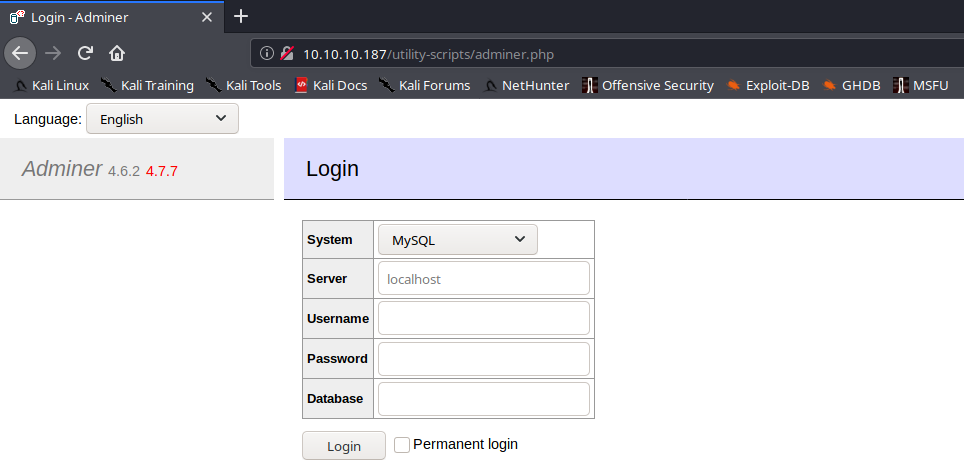Click the forward navigation arrow

53,53
